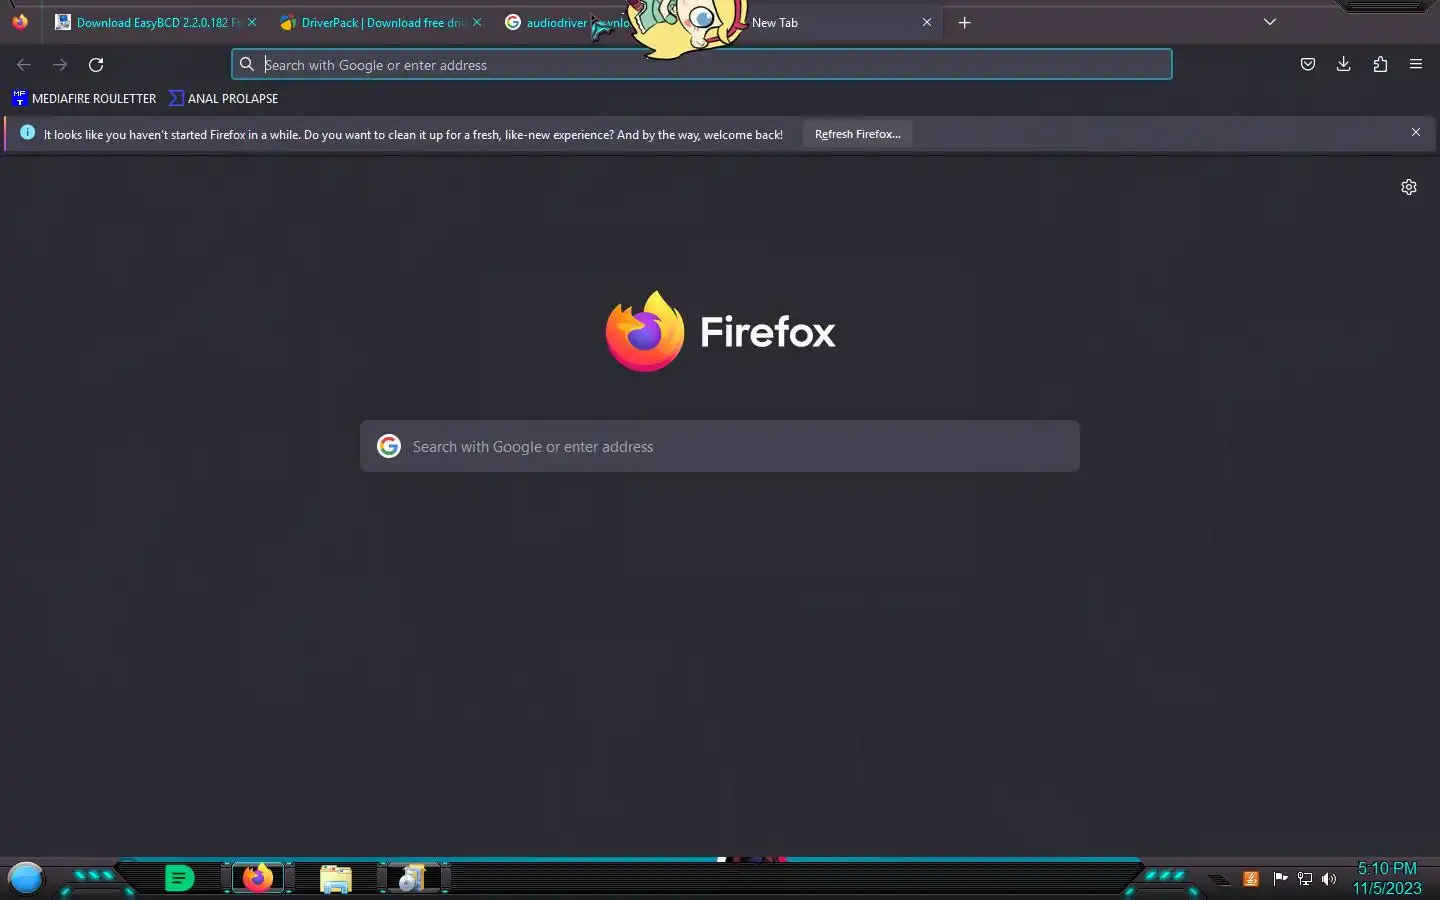The height and width of the screenshot is (900, 1440).
Task: Close the New Tab tab
Action: coord(927,22)
